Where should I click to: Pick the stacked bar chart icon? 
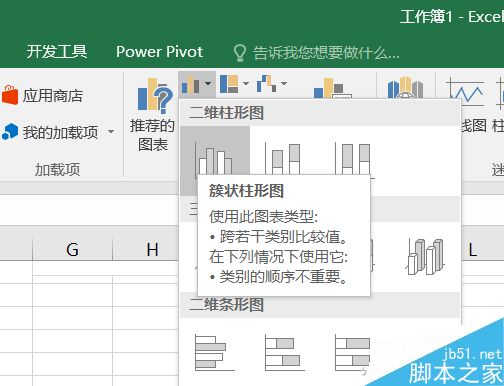click(285, 353)
